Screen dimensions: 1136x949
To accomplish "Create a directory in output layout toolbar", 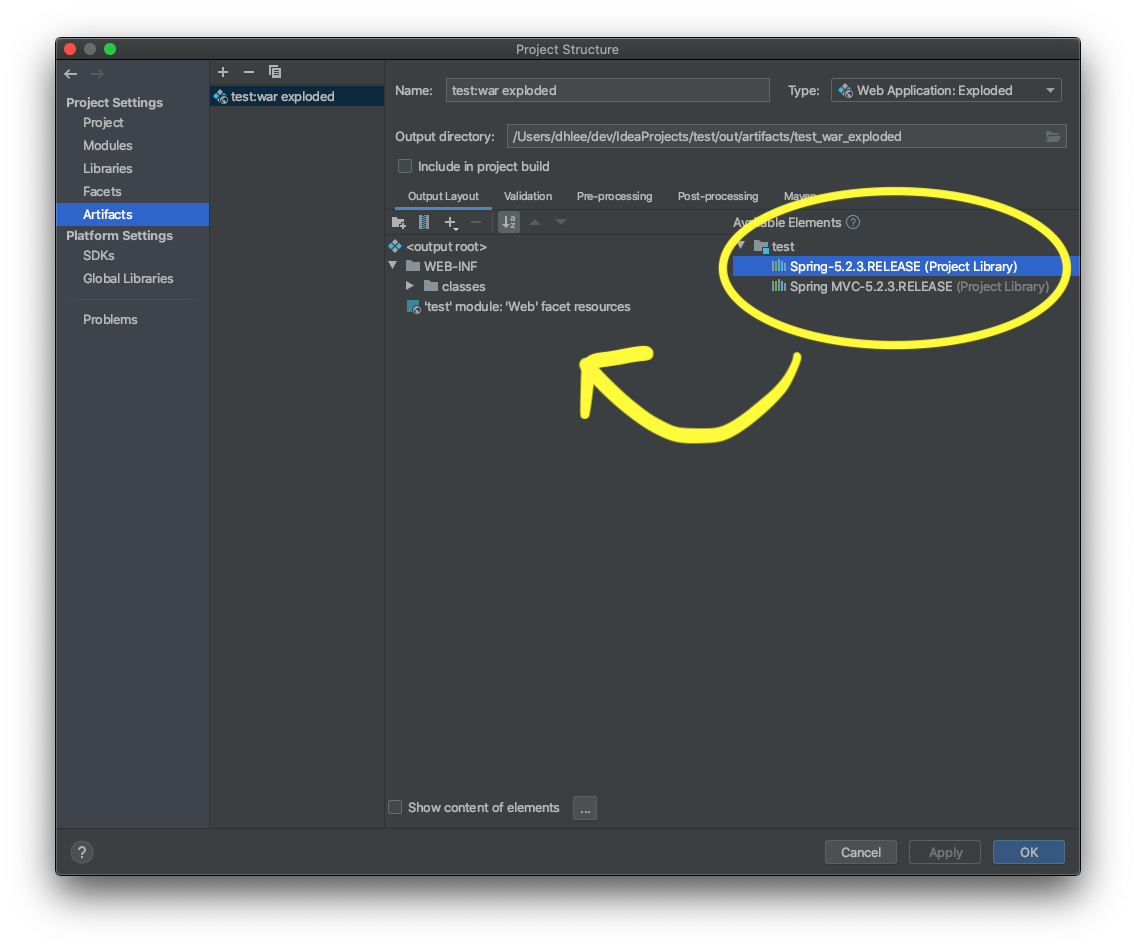I will [x=398, y=222].
